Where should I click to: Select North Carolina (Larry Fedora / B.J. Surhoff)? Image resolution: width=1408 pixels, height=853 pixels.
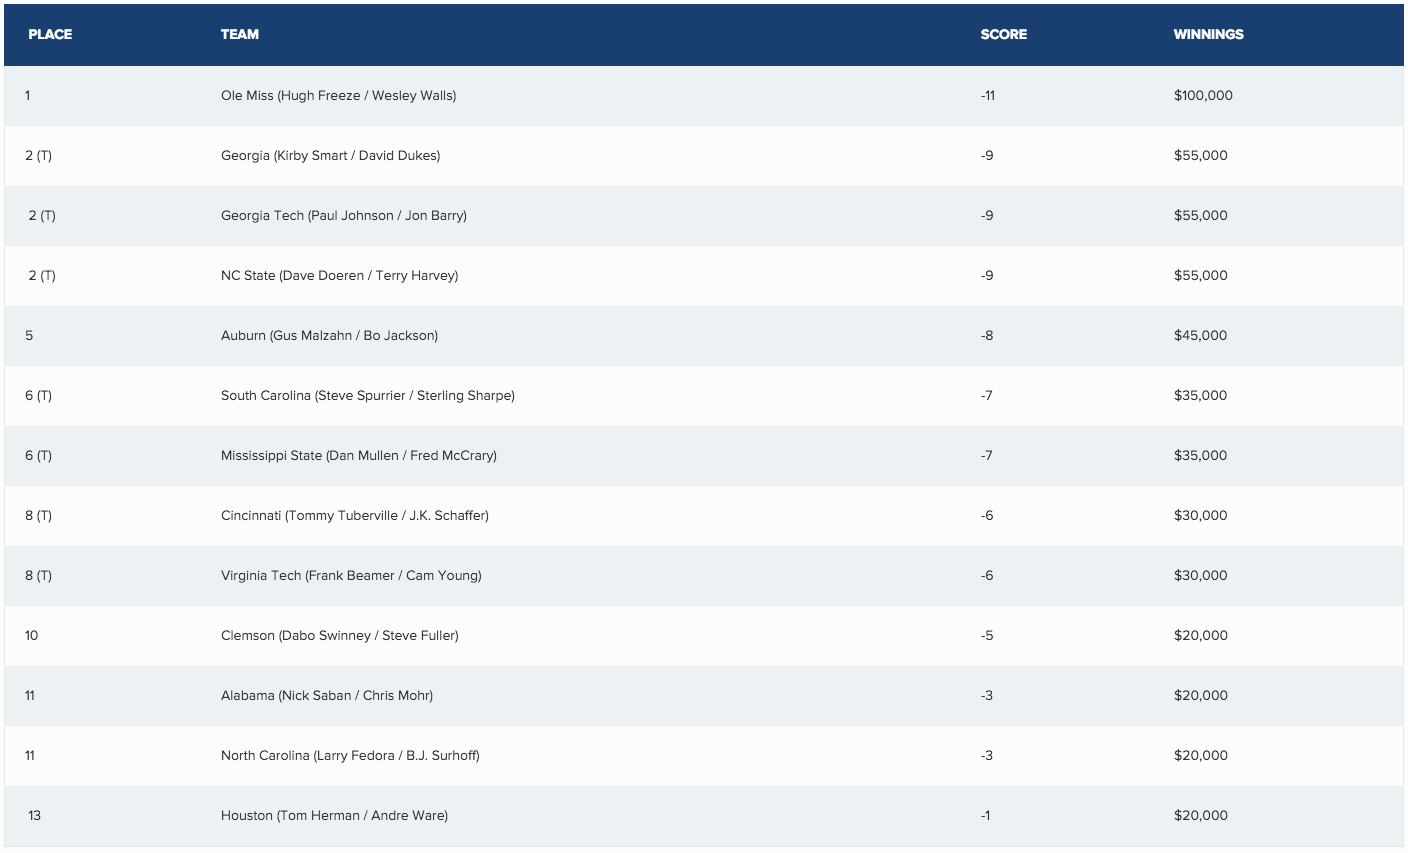[350, 756]
